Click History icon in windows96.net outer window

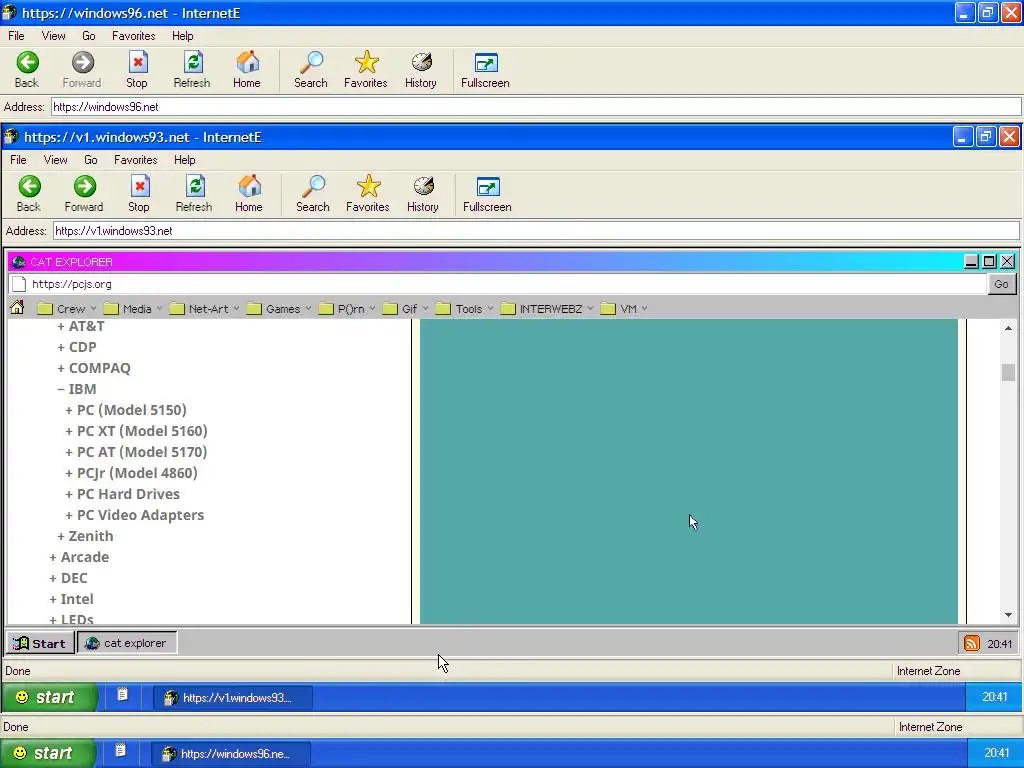tap(421, 63)
